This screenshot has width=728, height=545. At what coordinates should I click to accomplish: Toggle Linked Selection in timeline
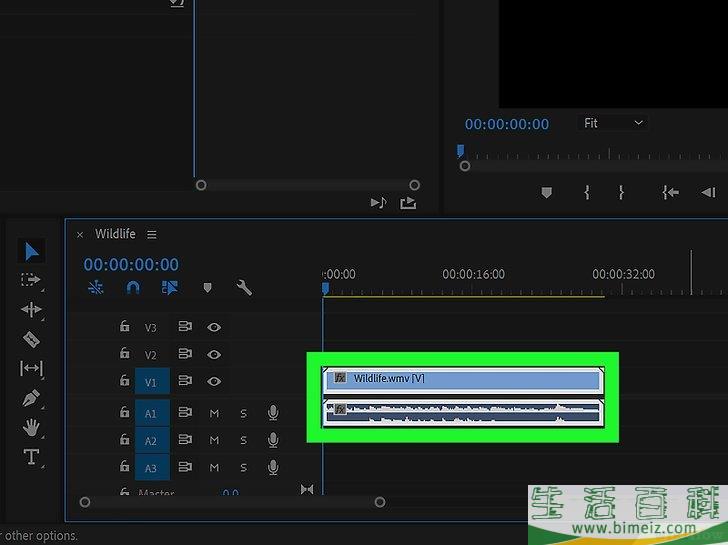click(x=169, y=288)
